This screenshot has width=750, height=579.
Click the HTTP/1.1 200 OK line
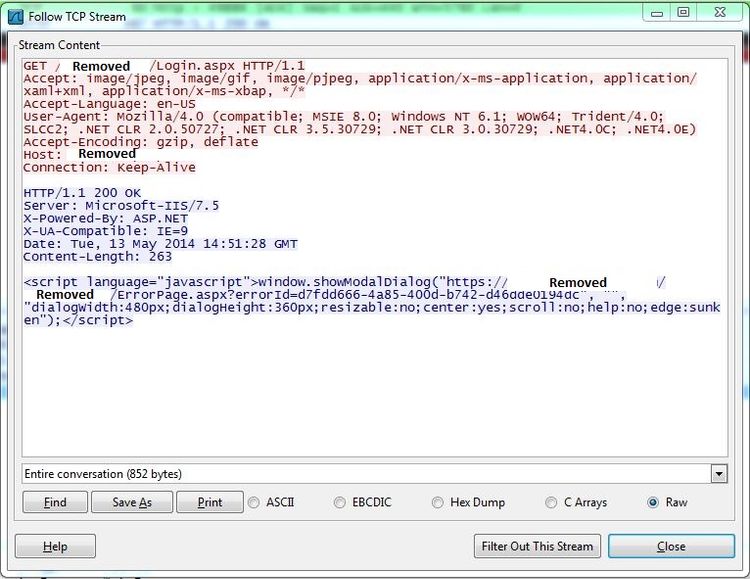(82, 193)
